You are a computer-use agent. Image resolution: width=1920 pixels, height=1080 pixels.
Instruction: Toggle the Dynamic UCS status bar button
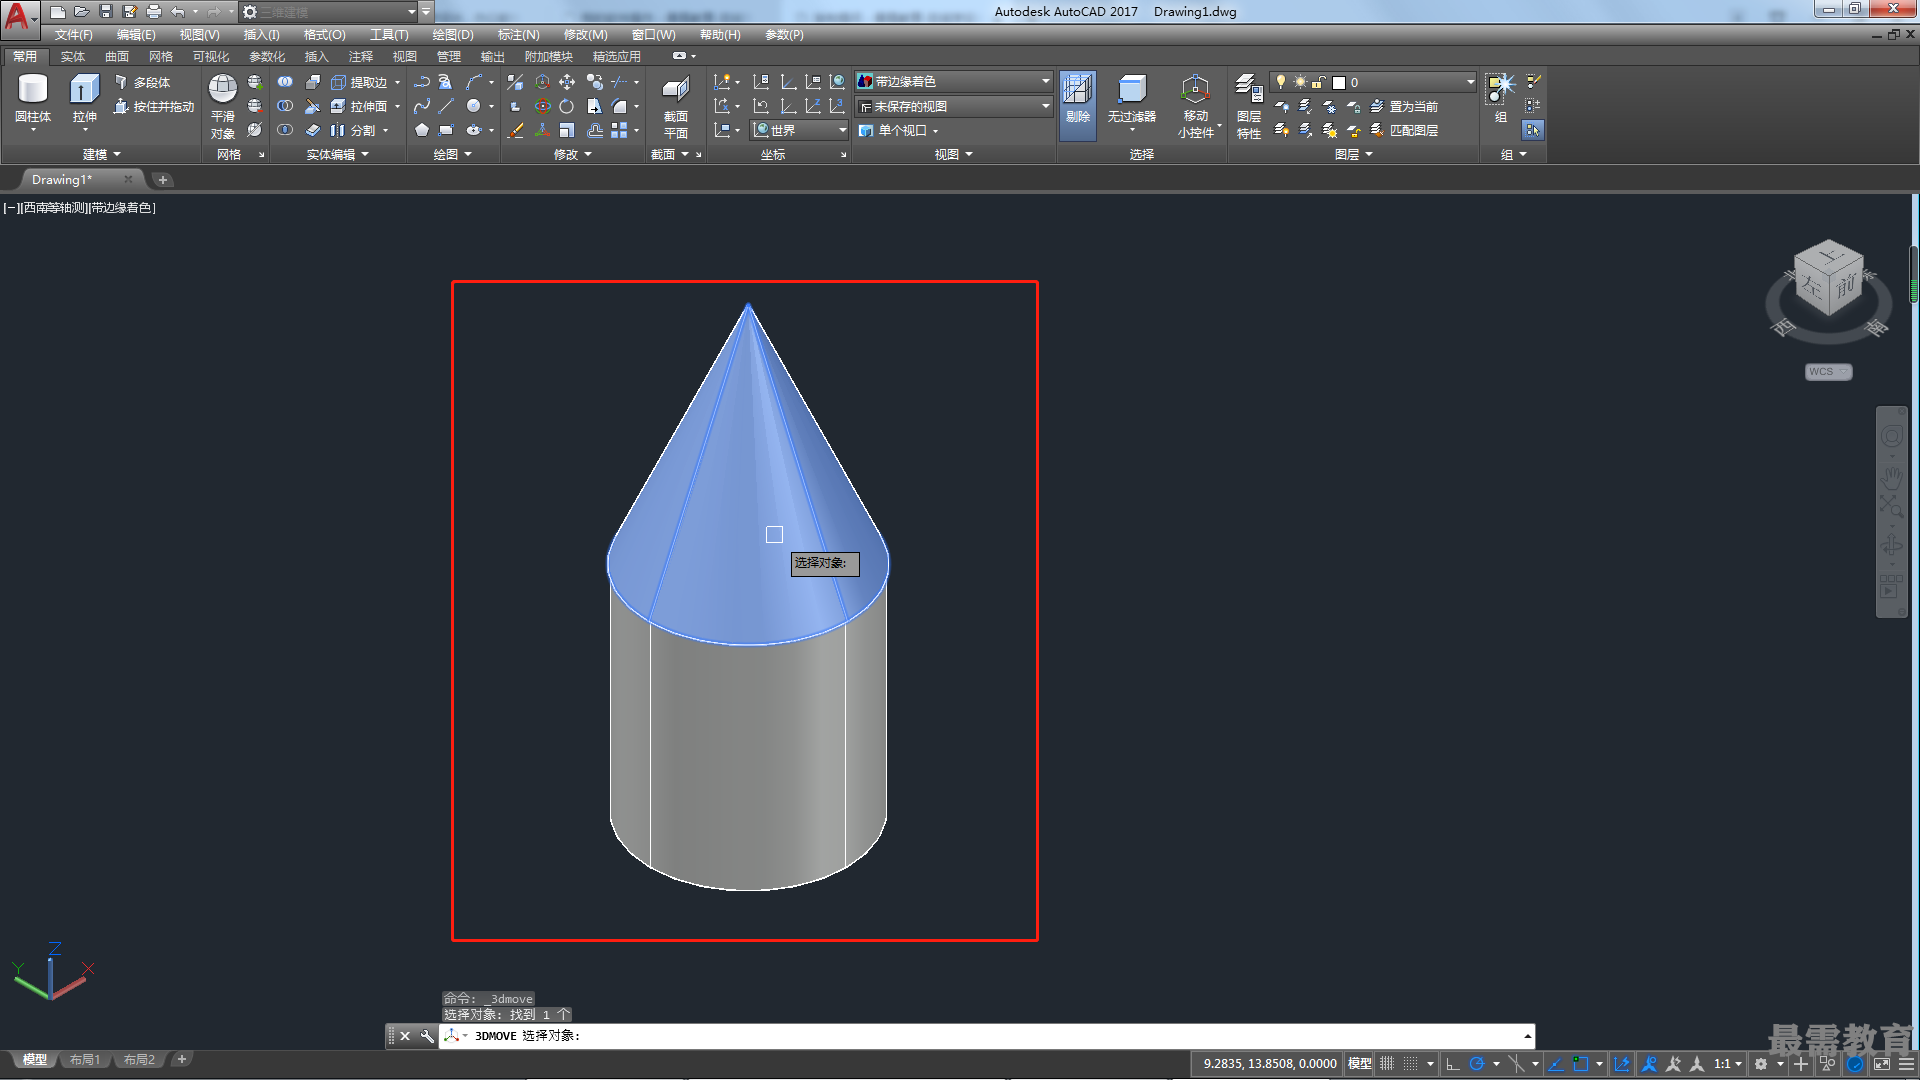pos(1621,1064)
